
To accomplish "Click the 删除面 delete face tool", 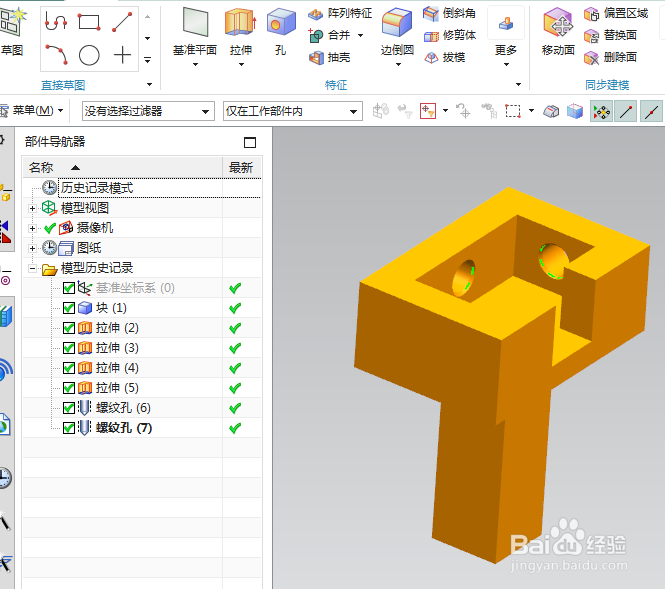I will pos(610,57).
